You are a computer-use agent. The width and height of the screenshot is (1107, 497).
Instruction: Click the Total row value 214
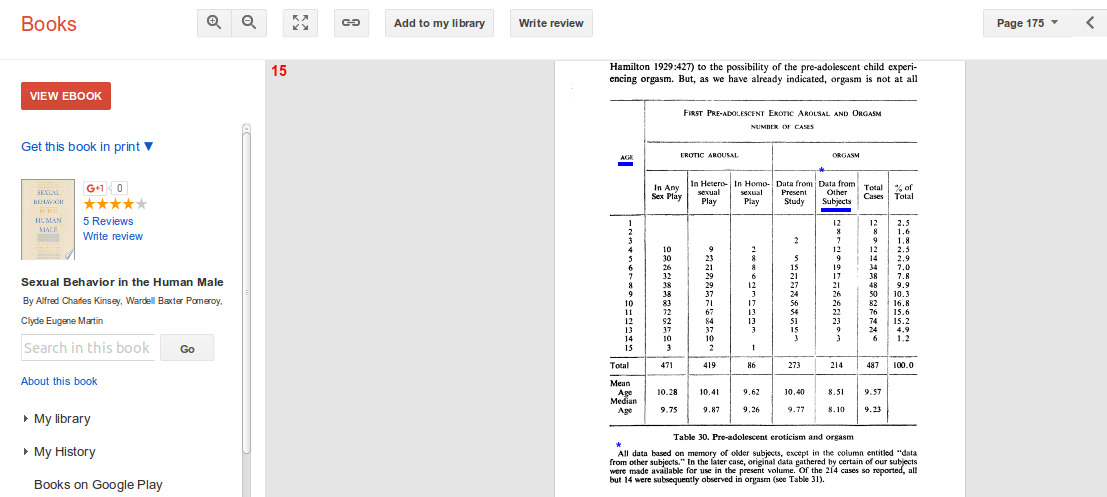tap(837, 366)
